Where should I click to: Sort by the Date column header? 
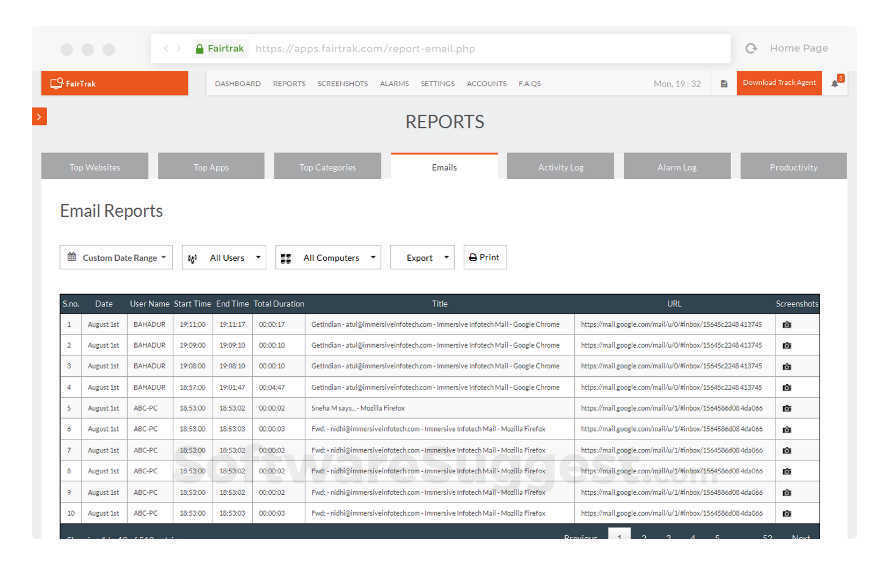pyautogui.click(x=104, y=304)
